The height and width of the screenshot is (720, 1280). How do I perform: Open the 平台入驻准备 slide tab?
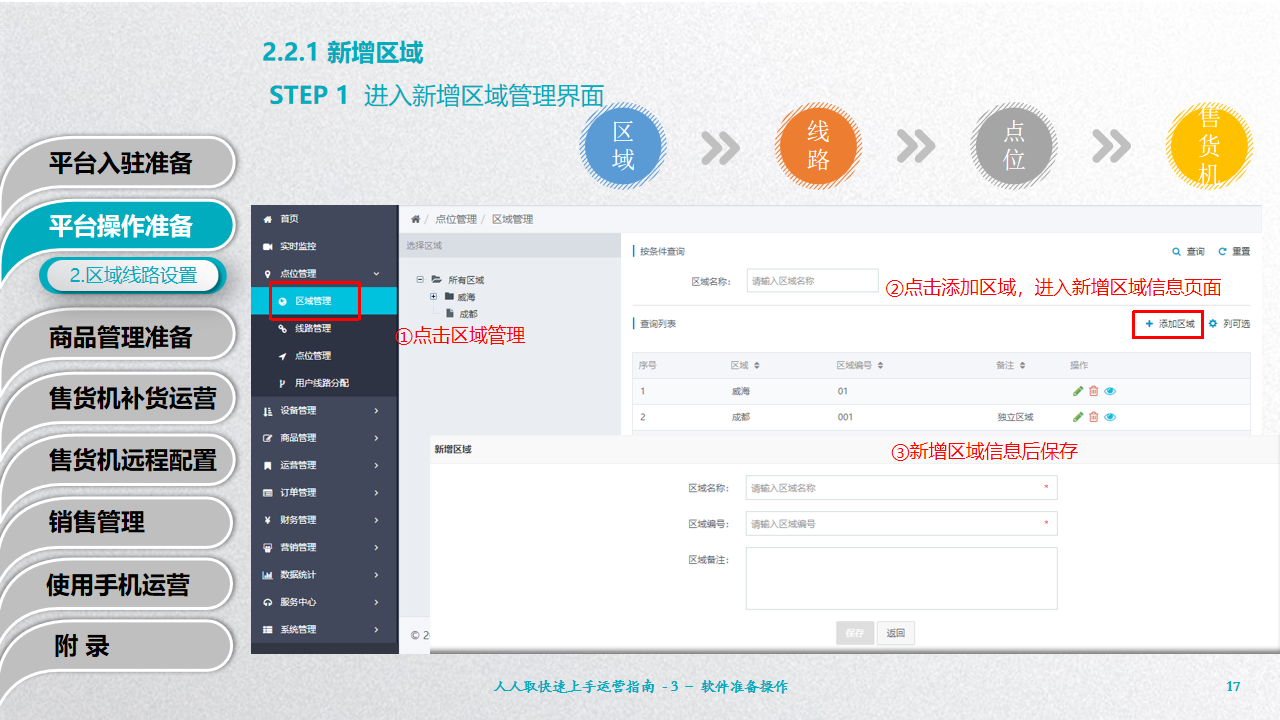(x=120, y=163)
